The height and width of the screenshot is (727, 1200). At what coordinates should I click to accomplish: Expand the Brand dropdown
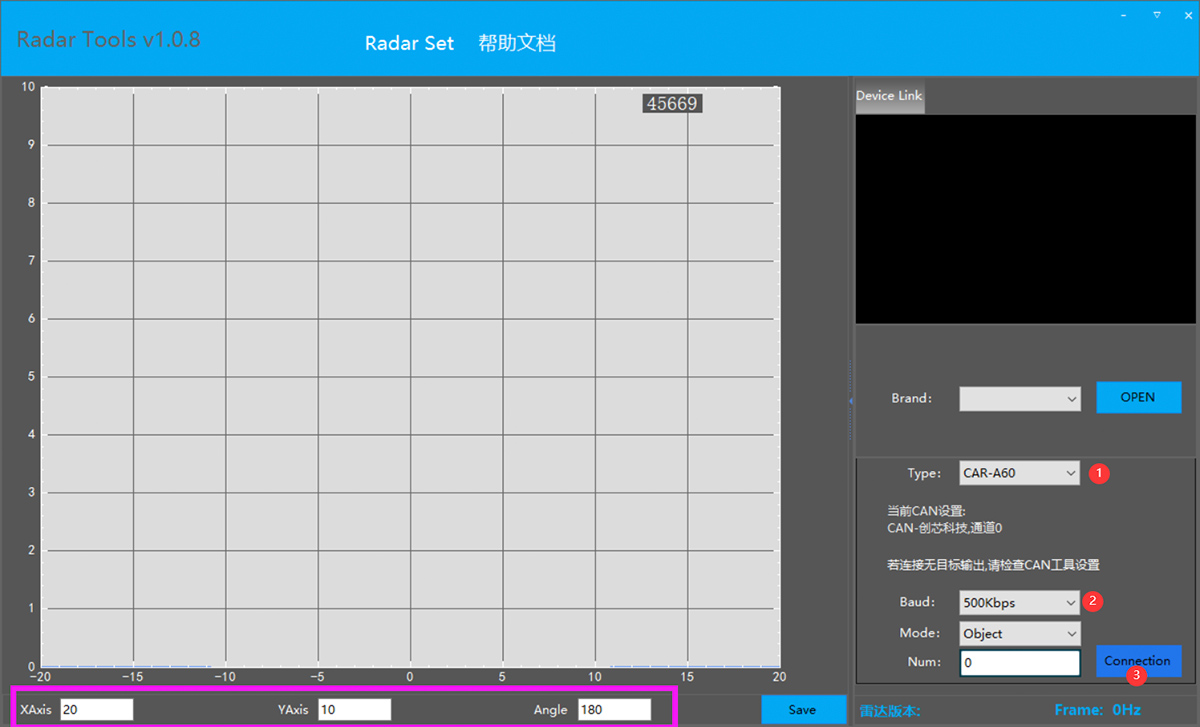tap(1019, 398)
